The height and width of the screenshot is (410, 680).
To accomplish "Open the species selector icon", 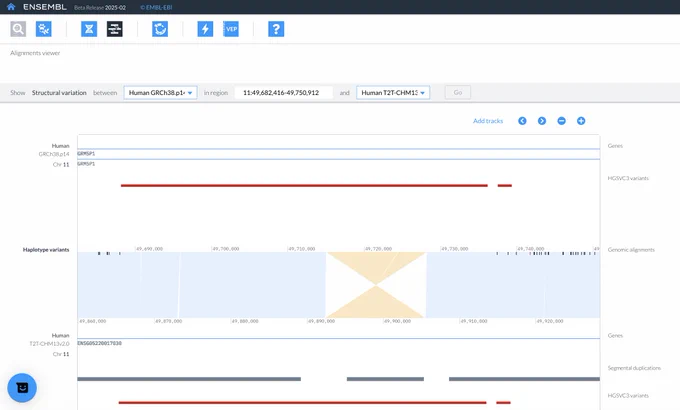I will 44,29.
